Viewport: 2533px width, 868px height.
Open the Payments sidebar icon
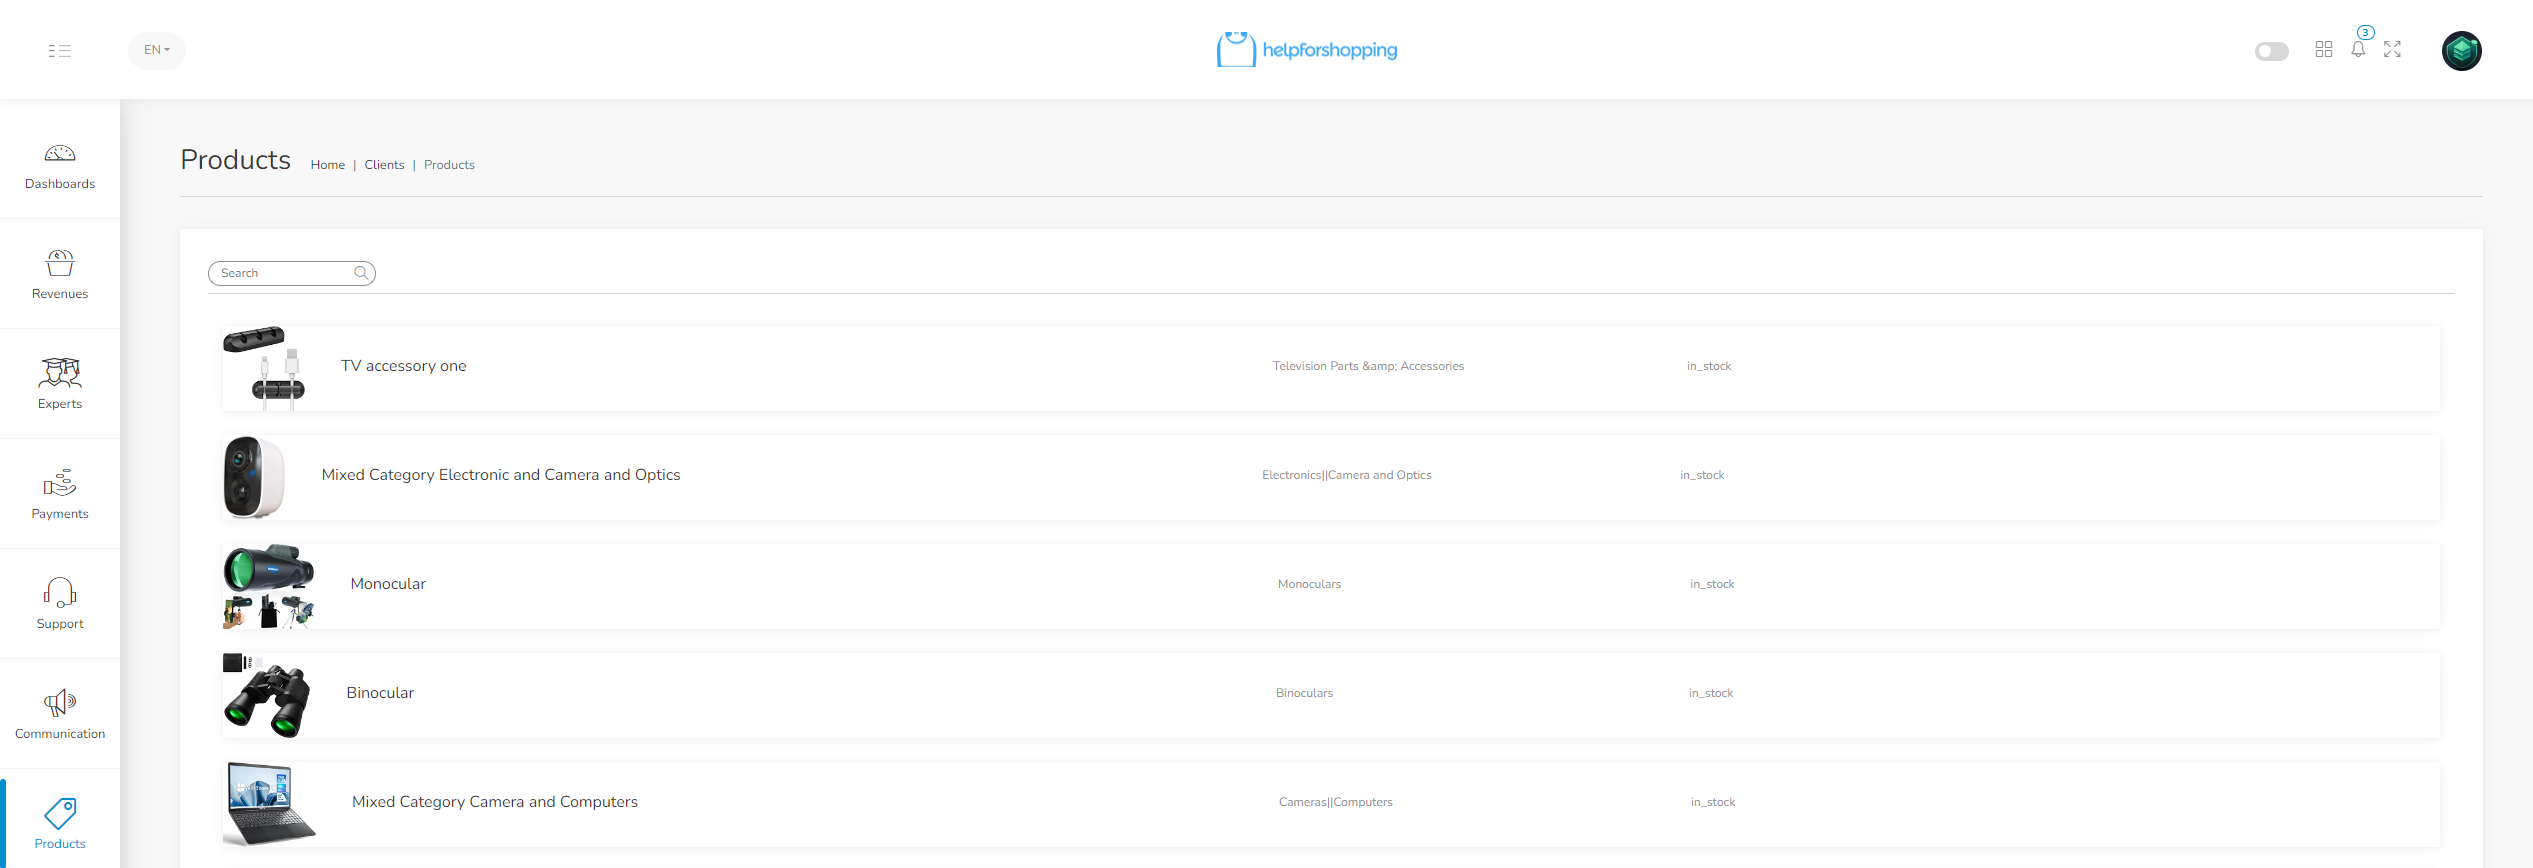[60, 484]
